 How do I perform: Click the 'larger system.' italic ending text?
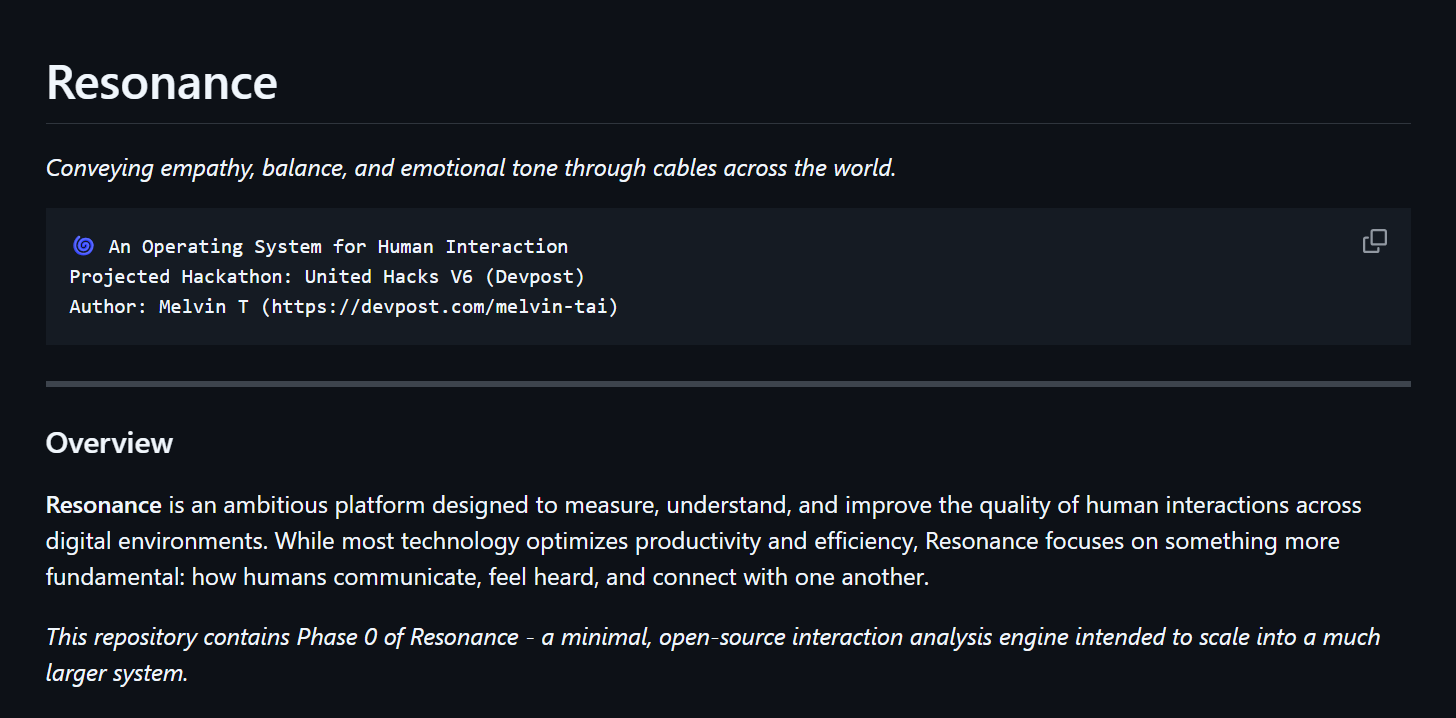(116, 673)
